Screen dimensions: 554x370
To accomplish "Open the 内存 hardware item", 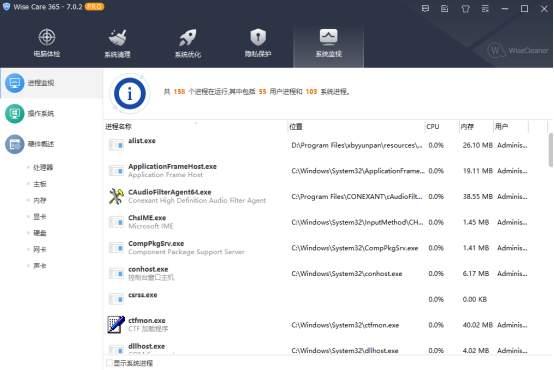I will pyautogui.click(x=40, y=200).
